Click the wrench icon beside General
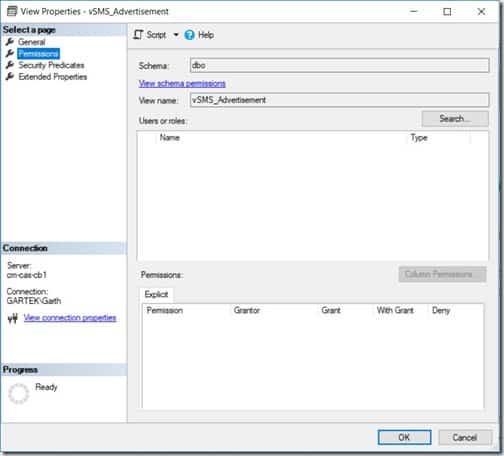Image resolution: width=504 pixels, height=456 pixels. coord(10,42)
